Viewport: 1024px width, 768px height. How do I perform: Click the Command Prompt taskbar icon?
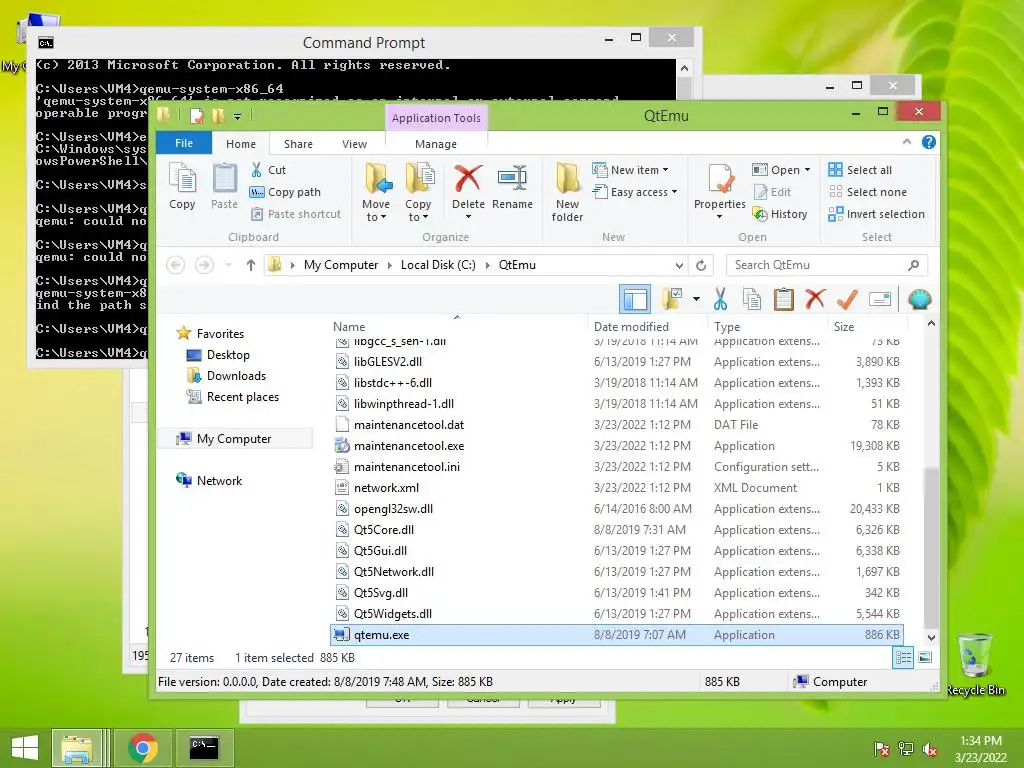(x=204, y=748)
